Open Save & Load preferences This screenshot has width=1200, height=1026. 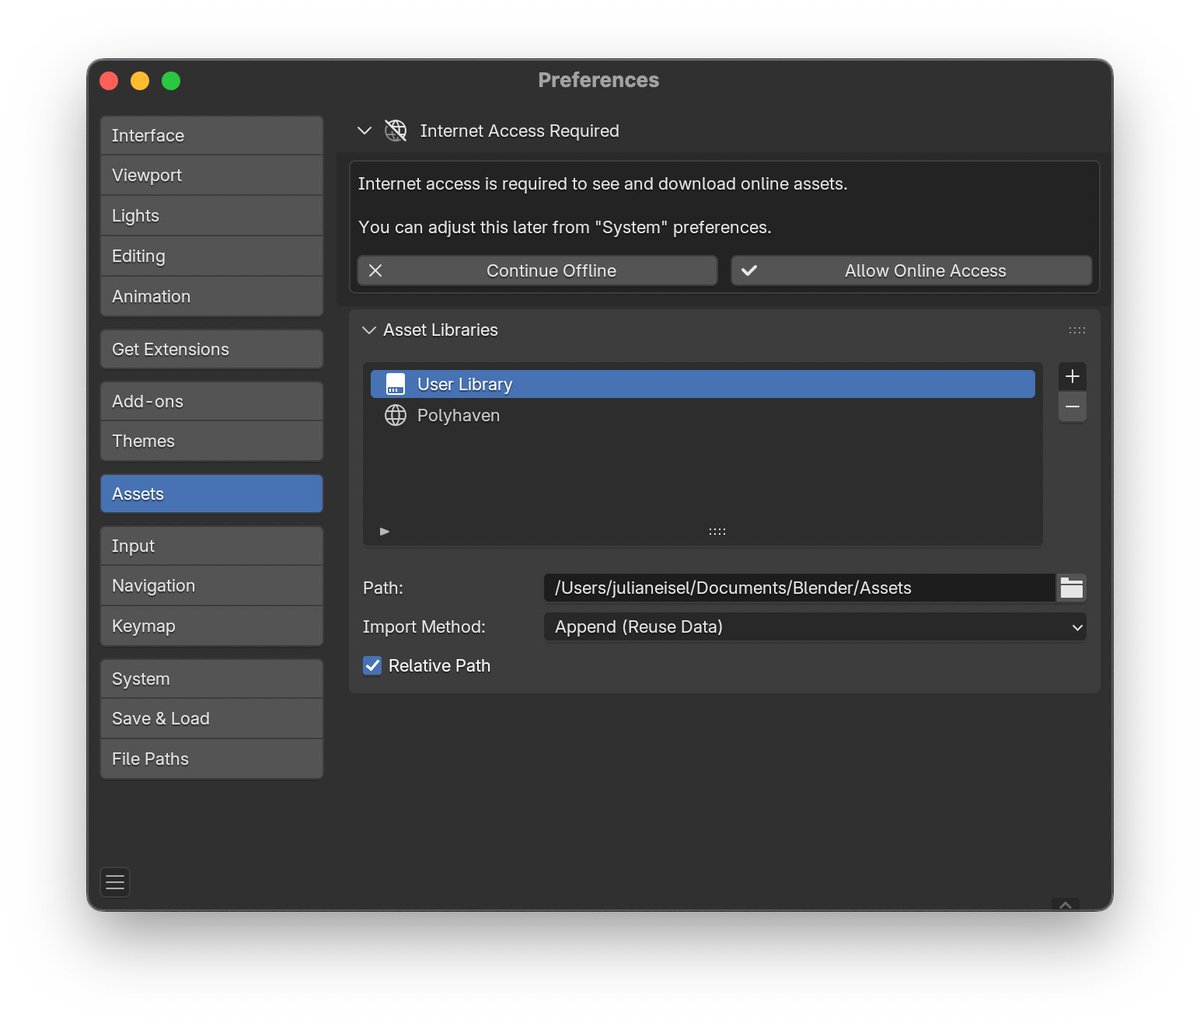(212, 719)
